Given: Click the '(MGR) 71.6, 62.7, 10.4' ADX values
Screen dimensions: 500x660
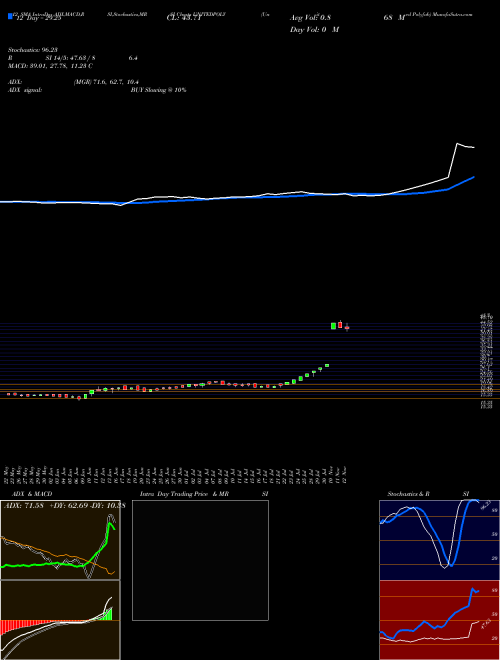Looking at the screenshot, I should pyautogui.click(x=106, y=82).
